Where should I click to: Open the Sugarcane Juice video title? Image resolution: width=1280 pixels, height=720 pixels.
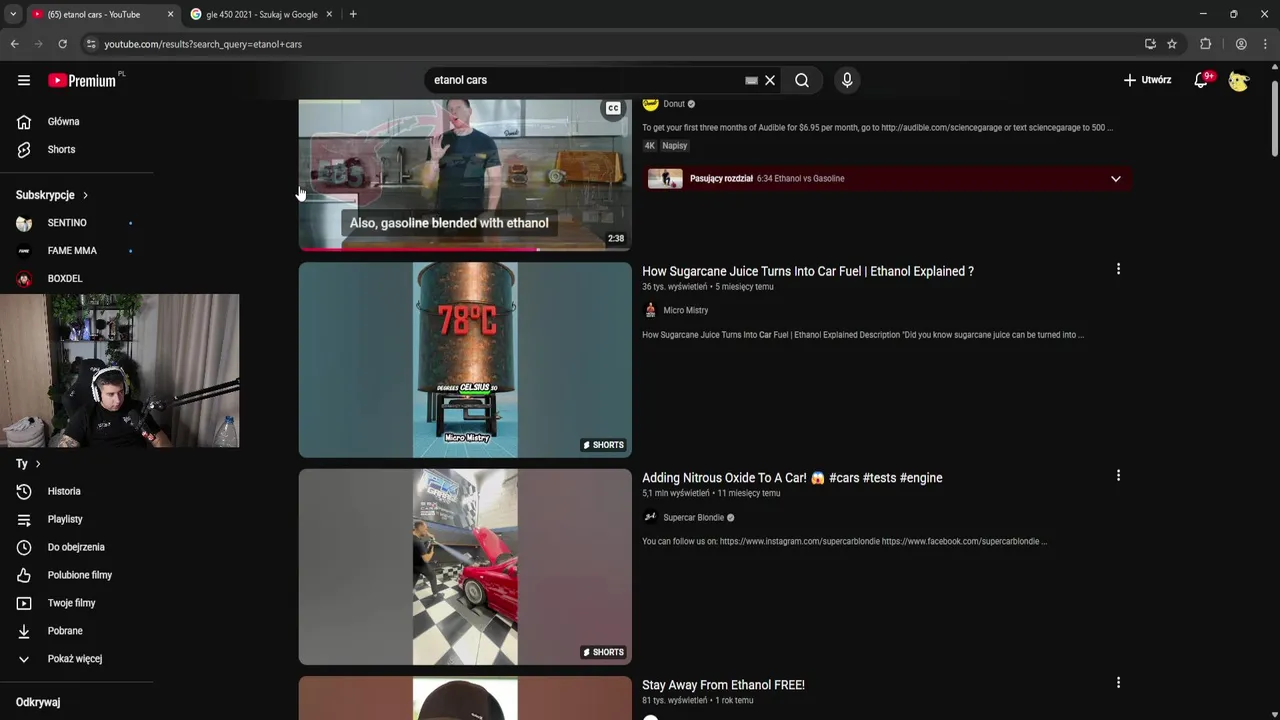[808, 271]
